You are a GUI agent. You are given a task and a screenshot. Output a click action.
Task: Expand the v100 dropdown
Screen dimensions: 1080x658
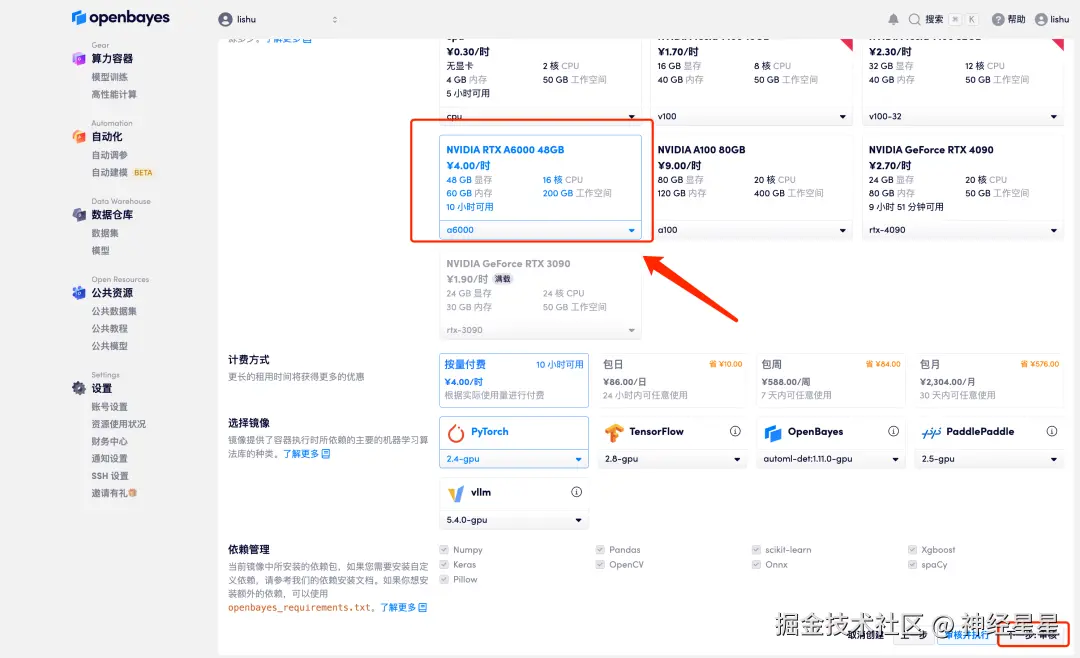(751, 116)
